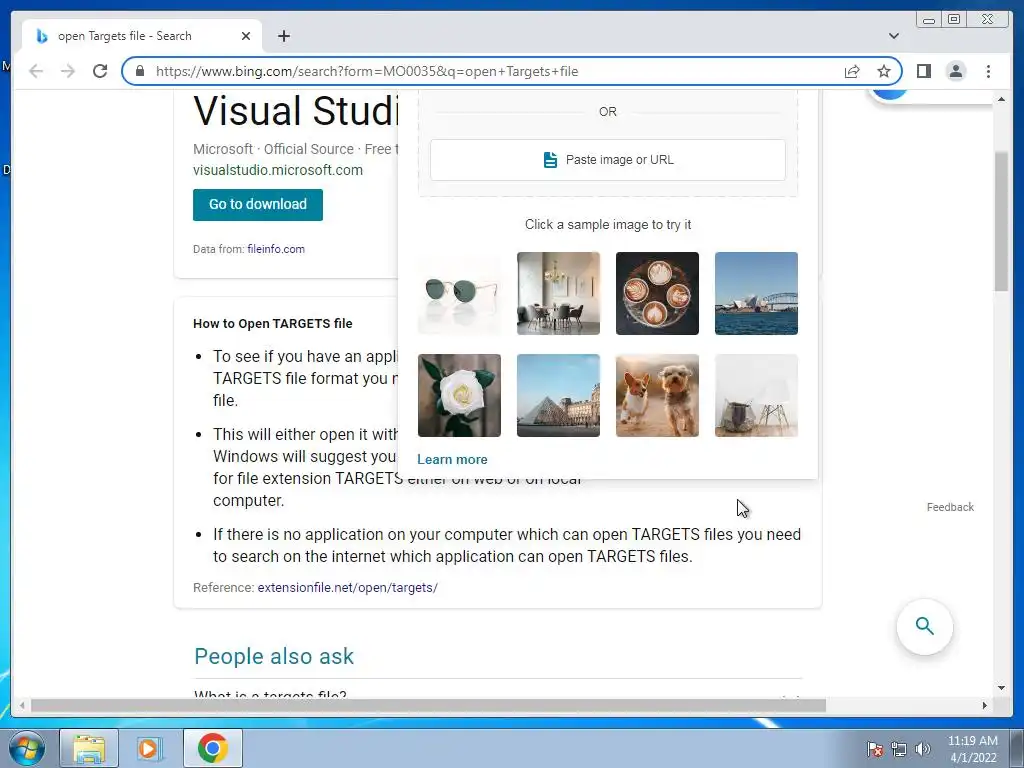The image size is (1024, 768).
Task: Click Learn more in visual search panel
Action: [x=452, y=459]
